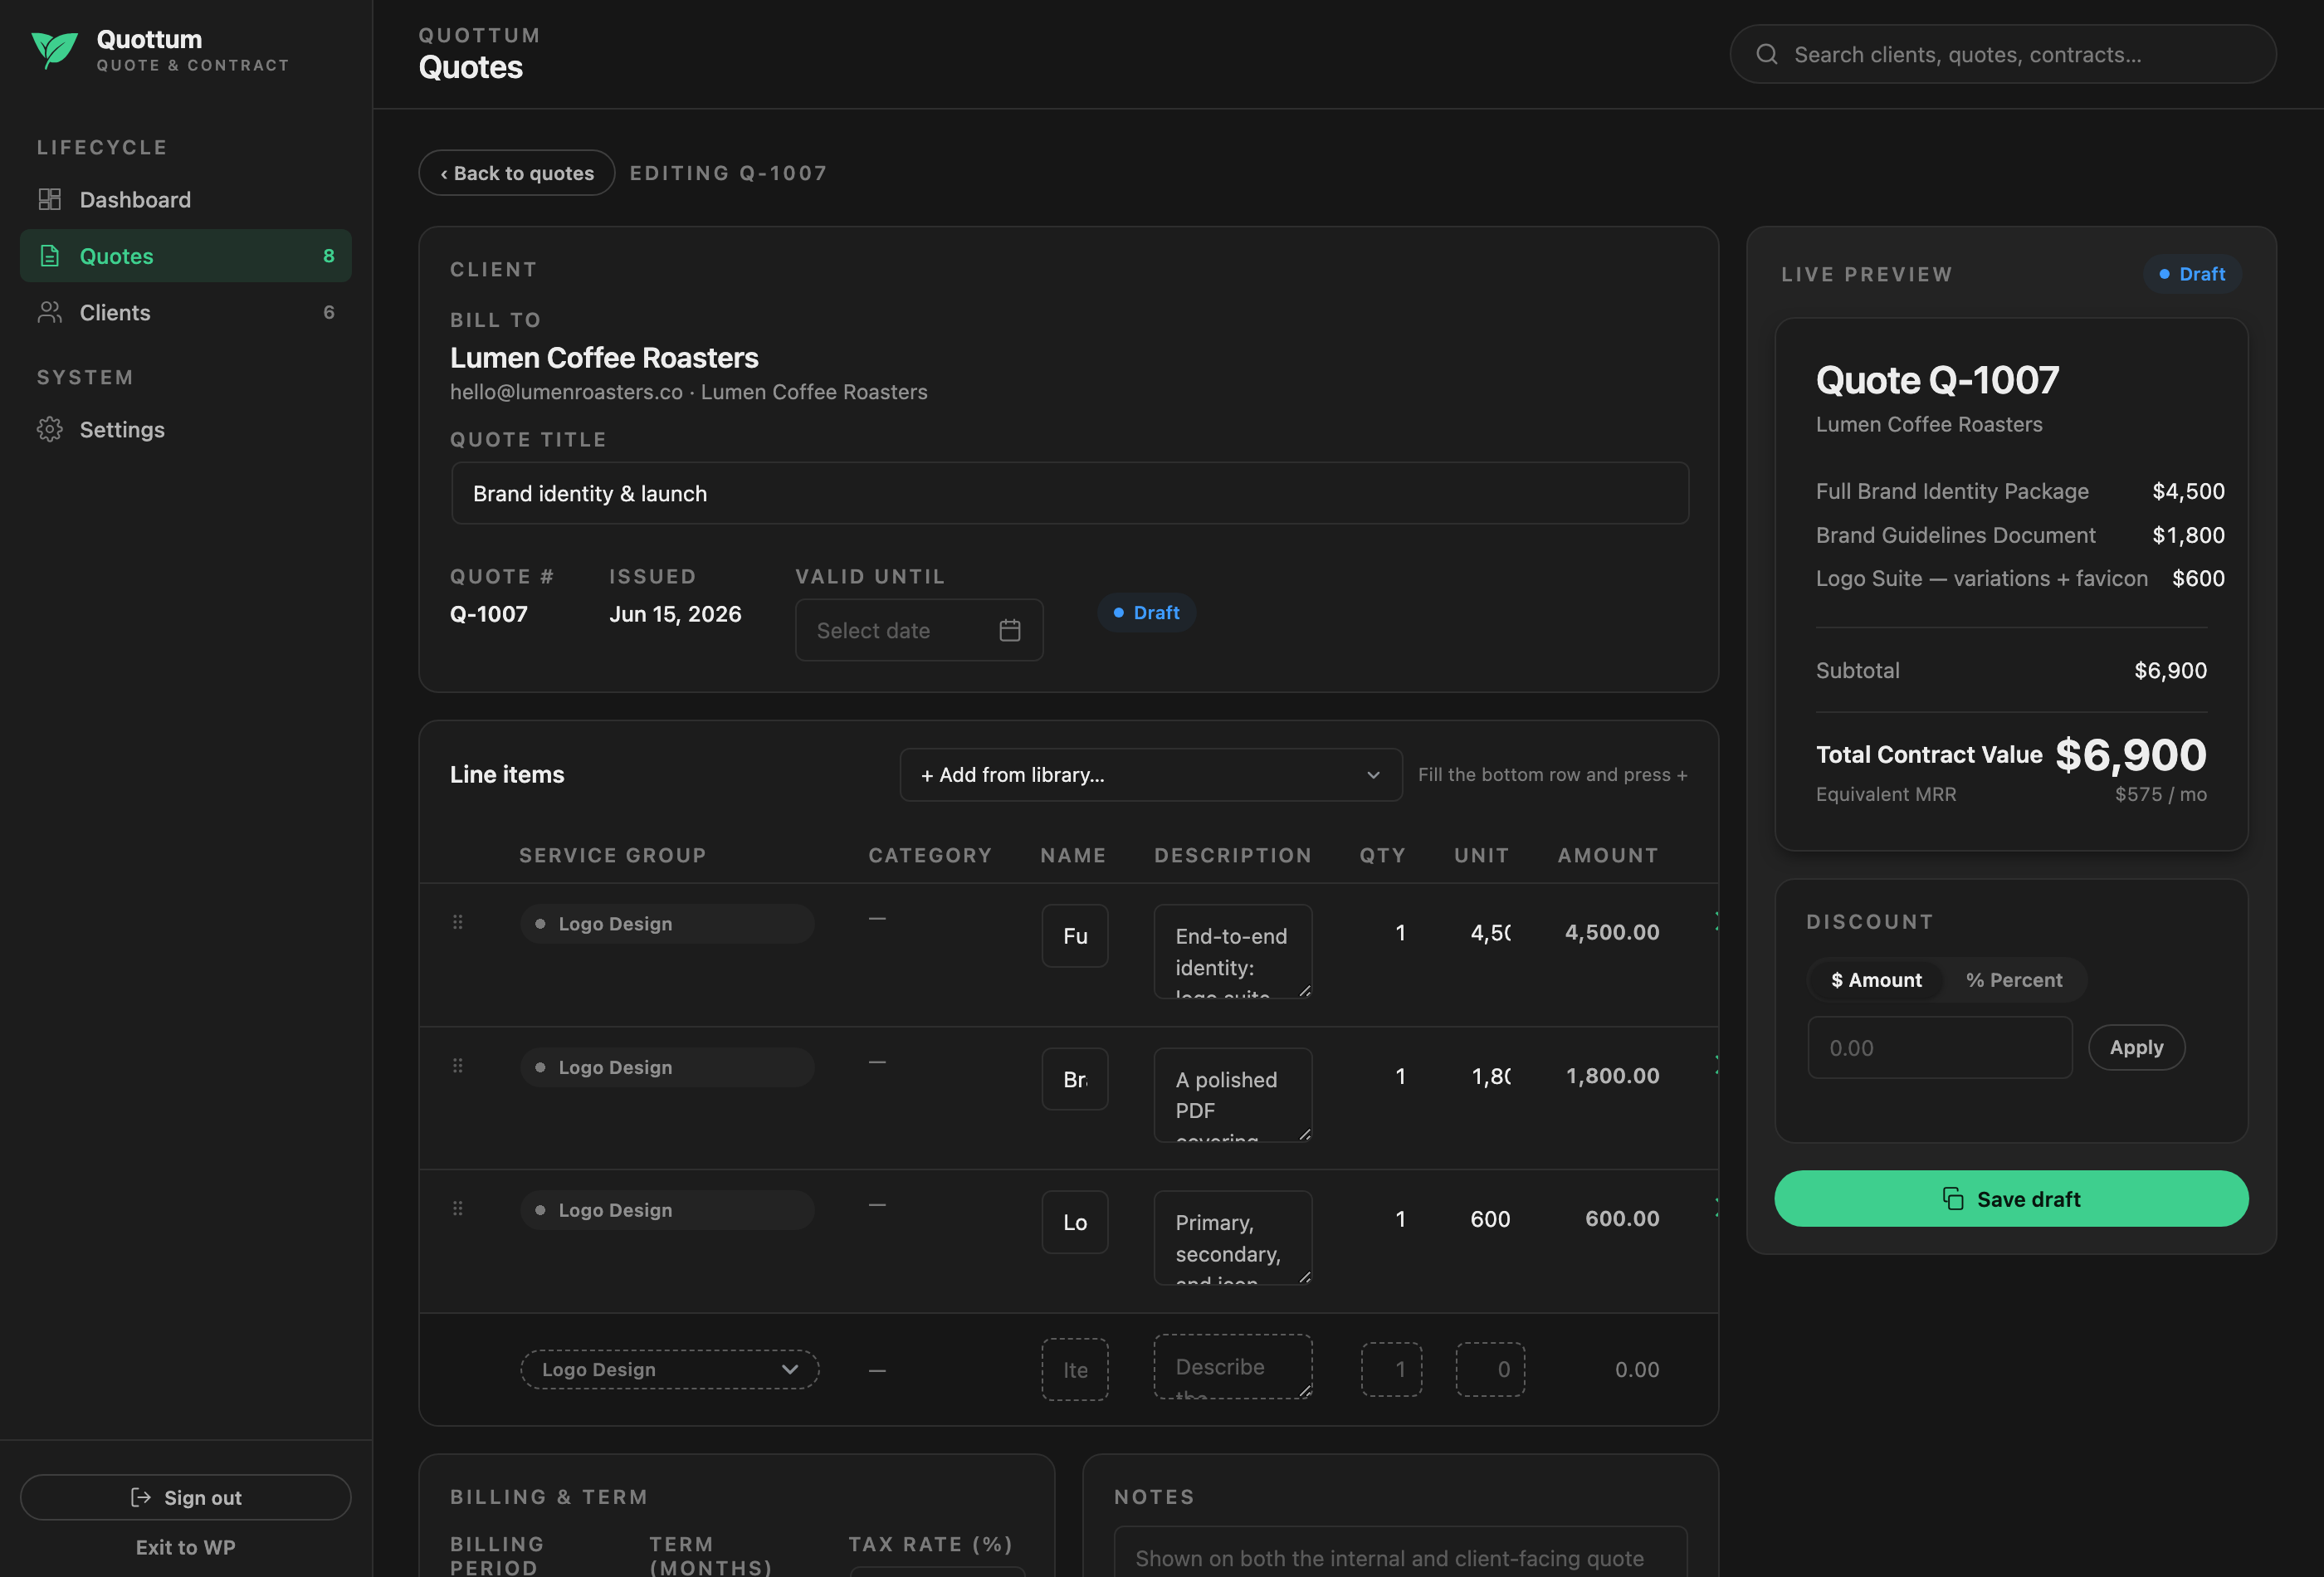Viewport: 2324px width, 1577px height.
Task: Click the Lumen Coffee Roasters client heading
Action: [x=604, y=357]
